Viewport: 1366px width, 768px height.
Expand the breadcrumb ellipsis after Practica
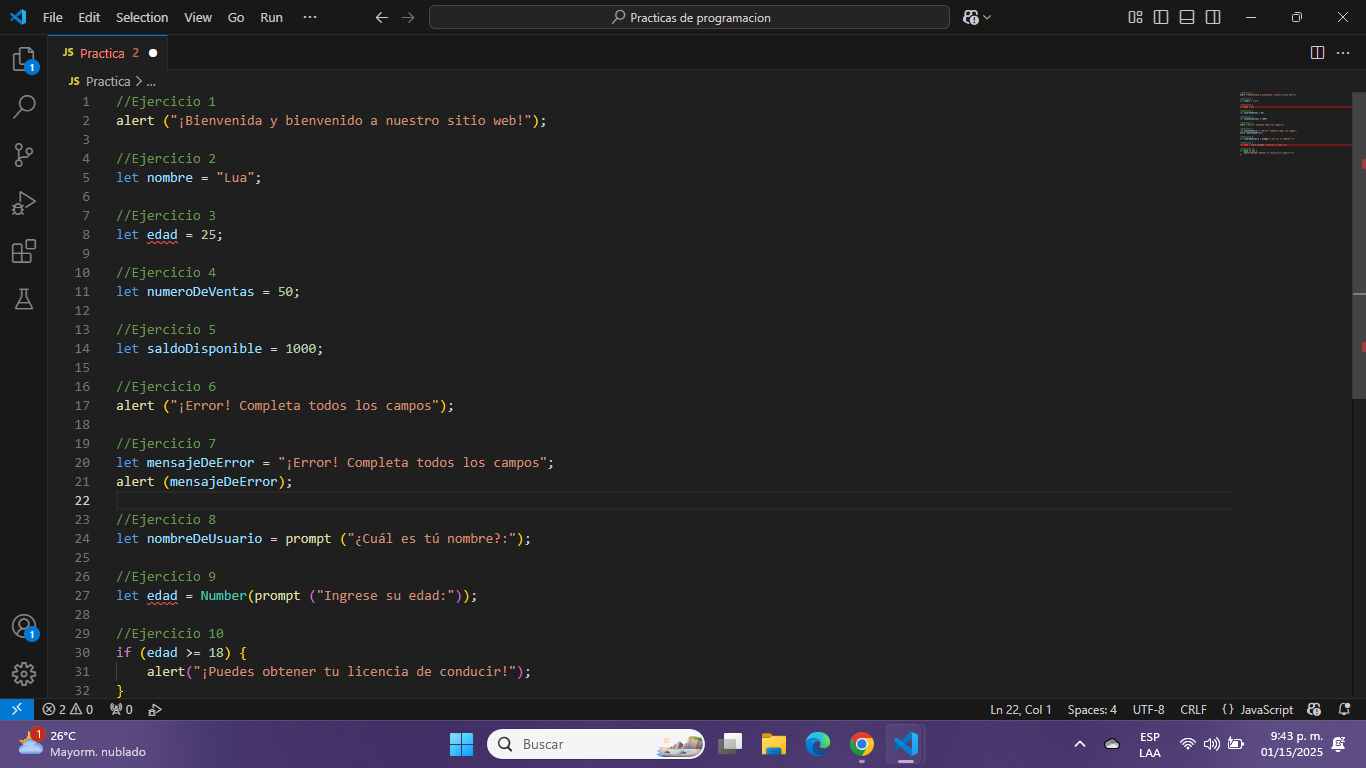151,81
